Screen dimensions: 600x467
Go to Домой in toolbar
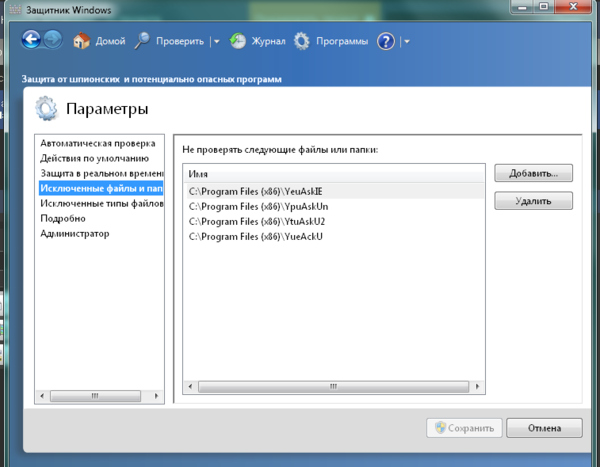click(110, 41)
